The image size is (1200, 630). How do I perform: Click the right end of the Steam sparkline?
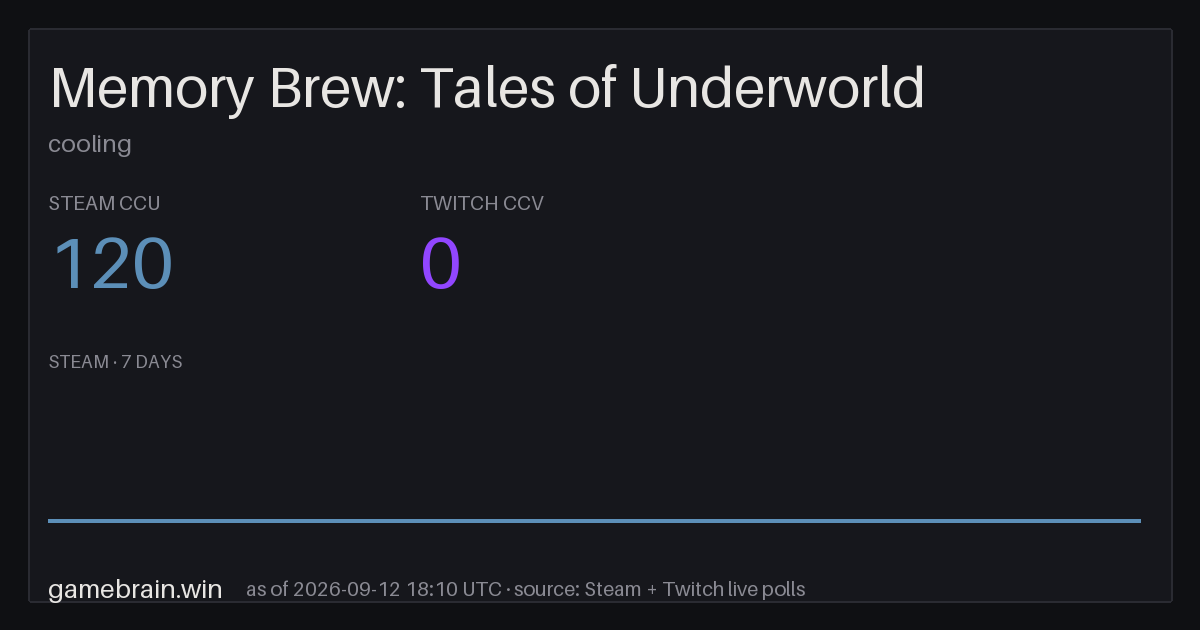tap(1139, 520)
